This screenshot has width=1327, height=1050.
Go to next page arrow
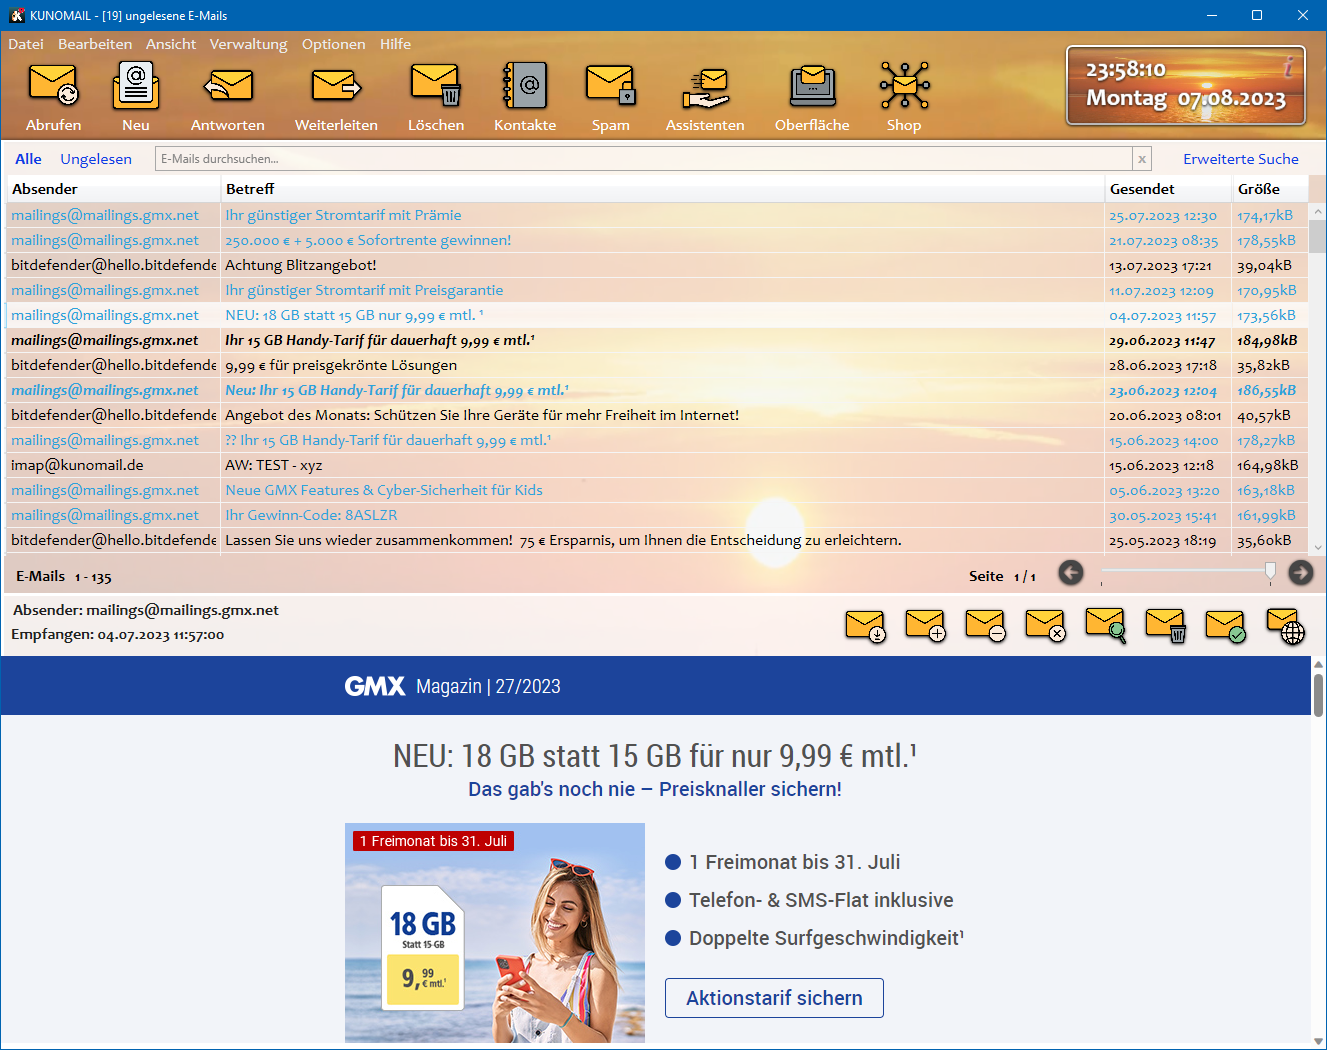(1301, 572)
